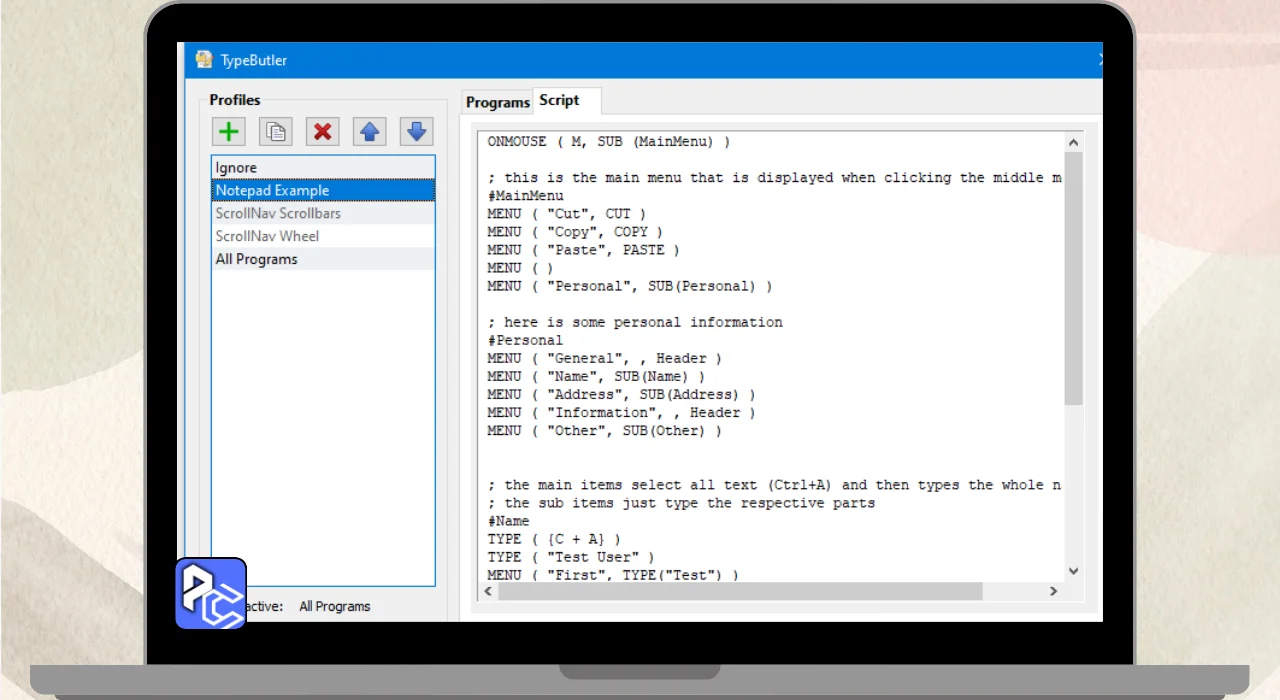Click the duplicate profile copy icon

[x=276, y=131]
